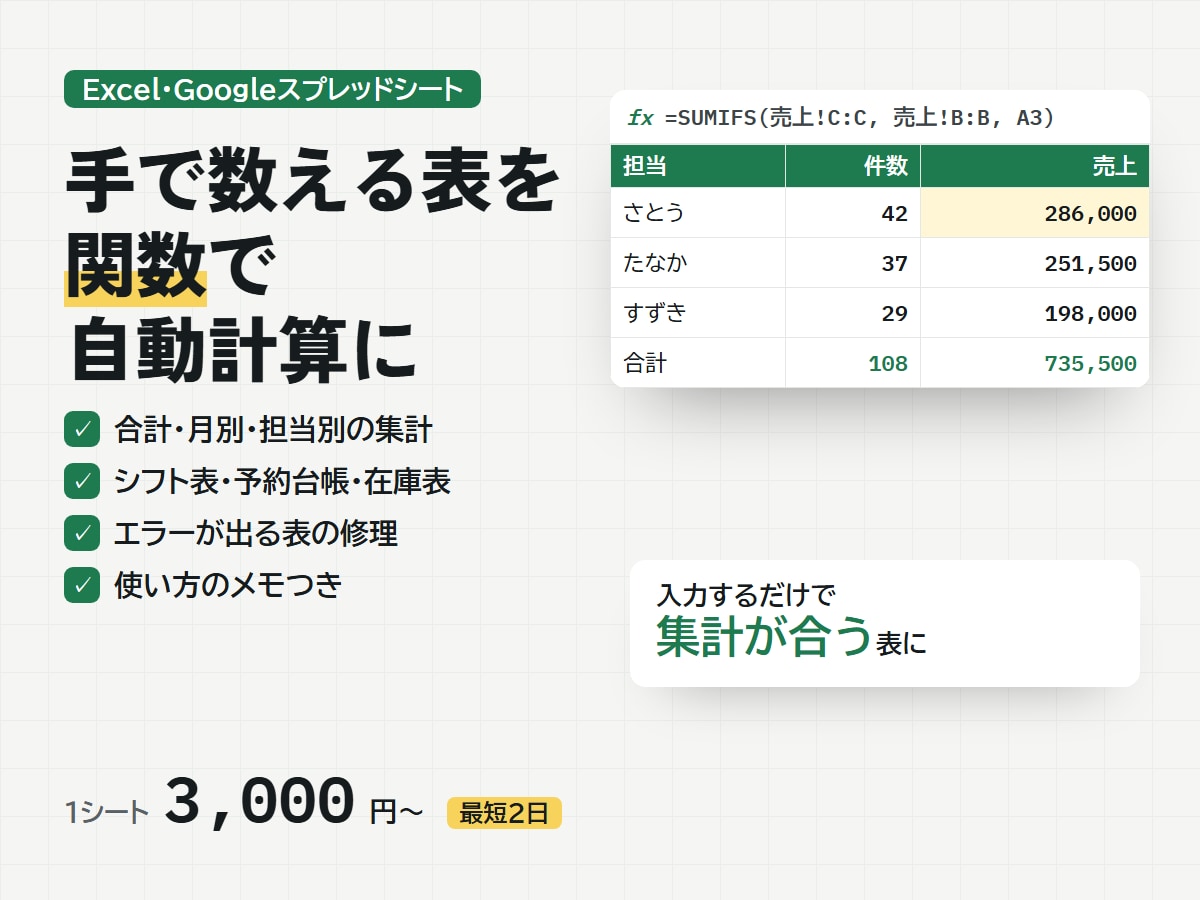This screenshot has height=900, width=1200.
Task: Select the 担当 column header
Action: click(x=698, y=166)
